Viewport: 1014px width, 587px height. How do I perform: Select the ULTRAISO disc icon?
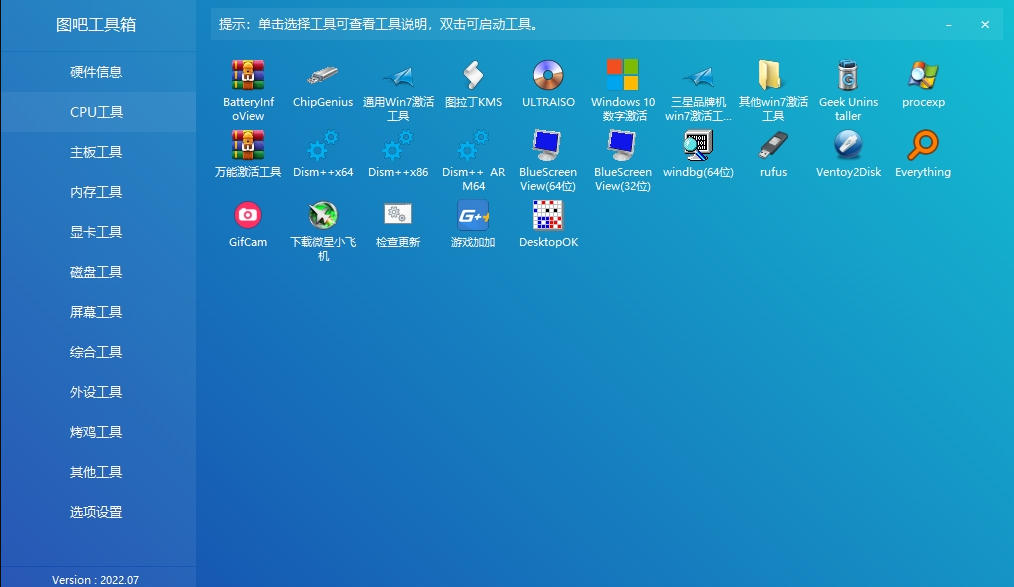tap(548, 75)
